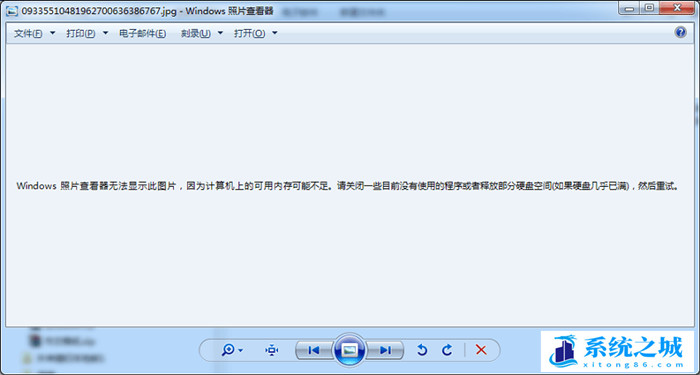The width and height of the screenshot is (700, 375).
Task: Click the 电子邮件(E) button
Action: pos(142,33)
